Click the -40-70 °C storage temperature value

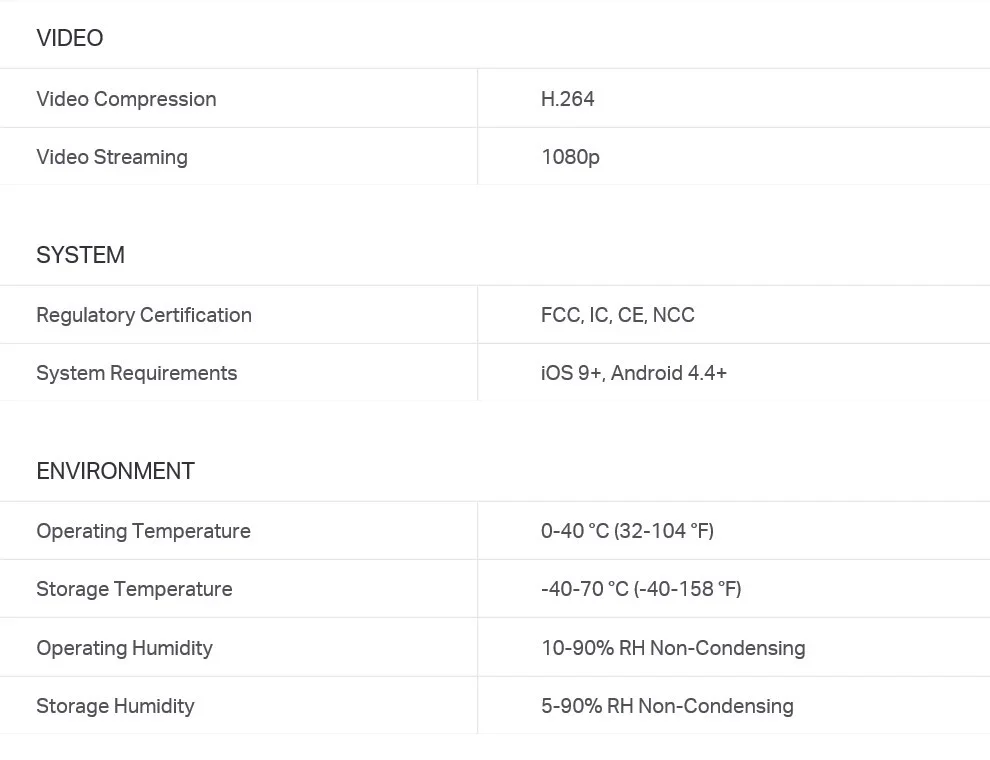coord(641,589)
